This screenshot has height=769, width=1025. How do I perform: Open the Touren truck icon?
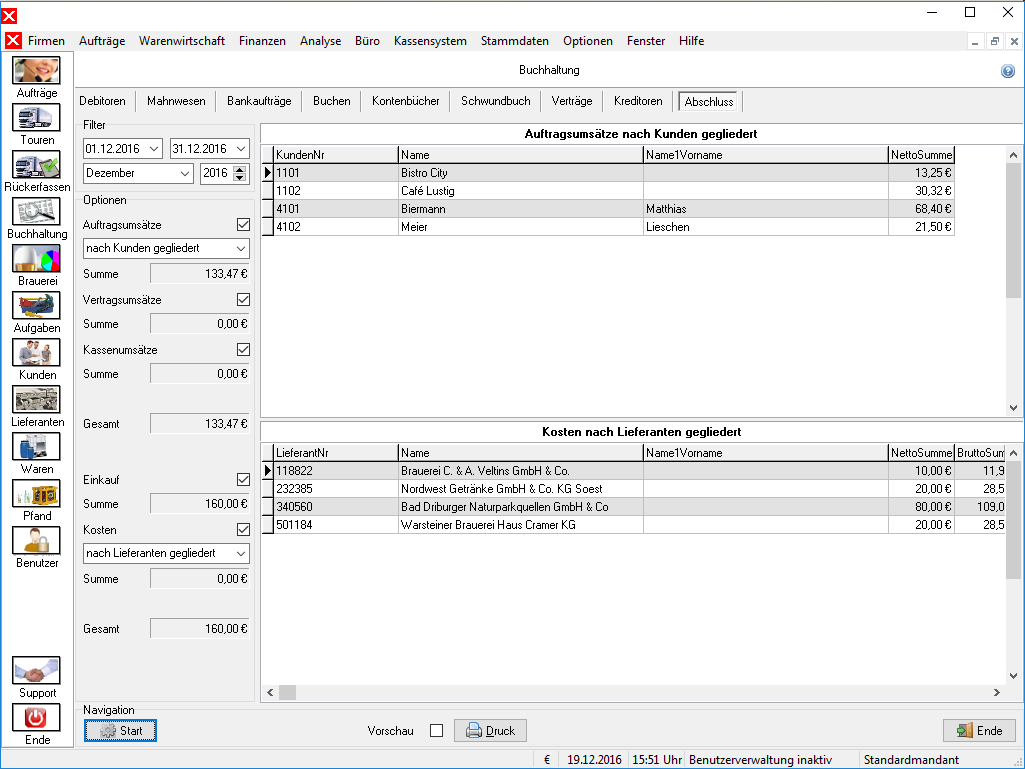click(37, 118)
